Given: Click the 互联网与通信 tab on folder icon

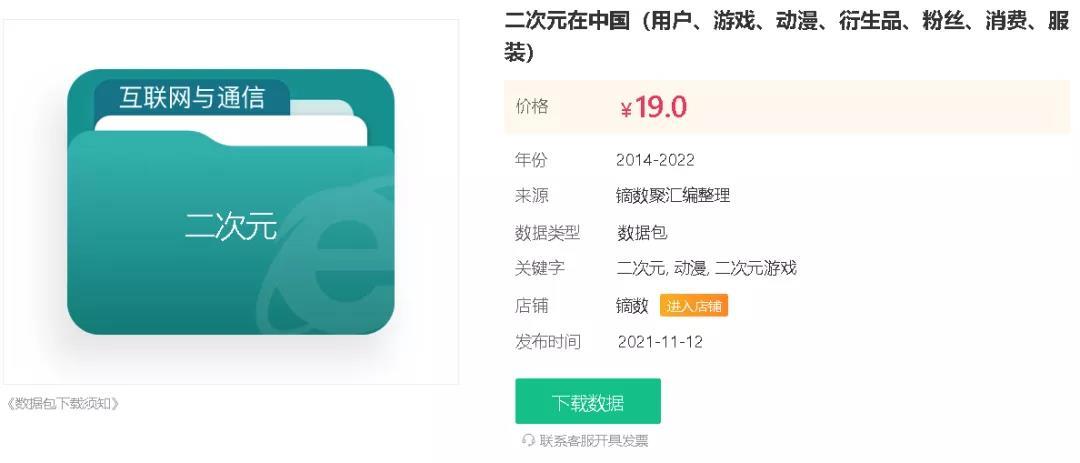Looking at the screenshot, I should [192, 97].
